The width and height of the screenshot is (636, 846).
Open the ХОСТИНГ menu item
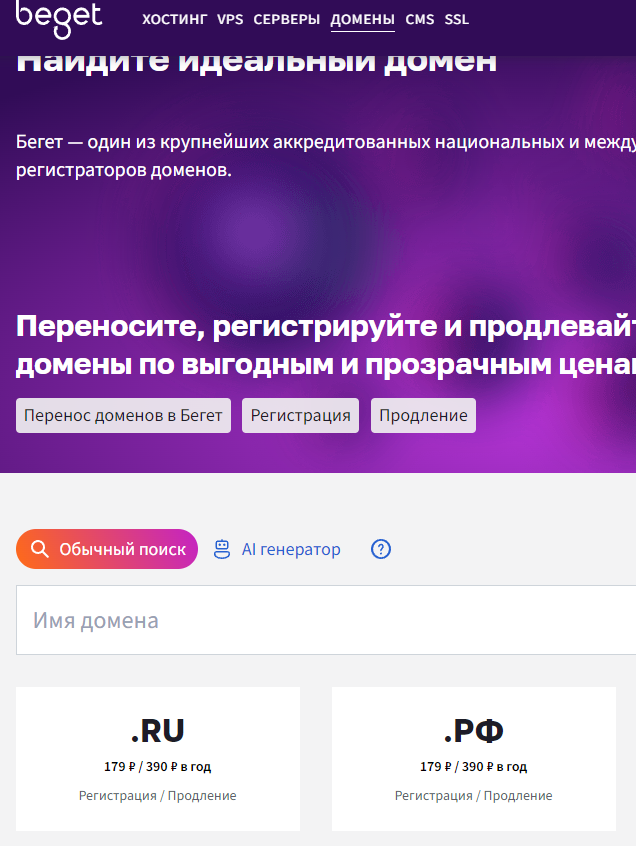point(174,19)
